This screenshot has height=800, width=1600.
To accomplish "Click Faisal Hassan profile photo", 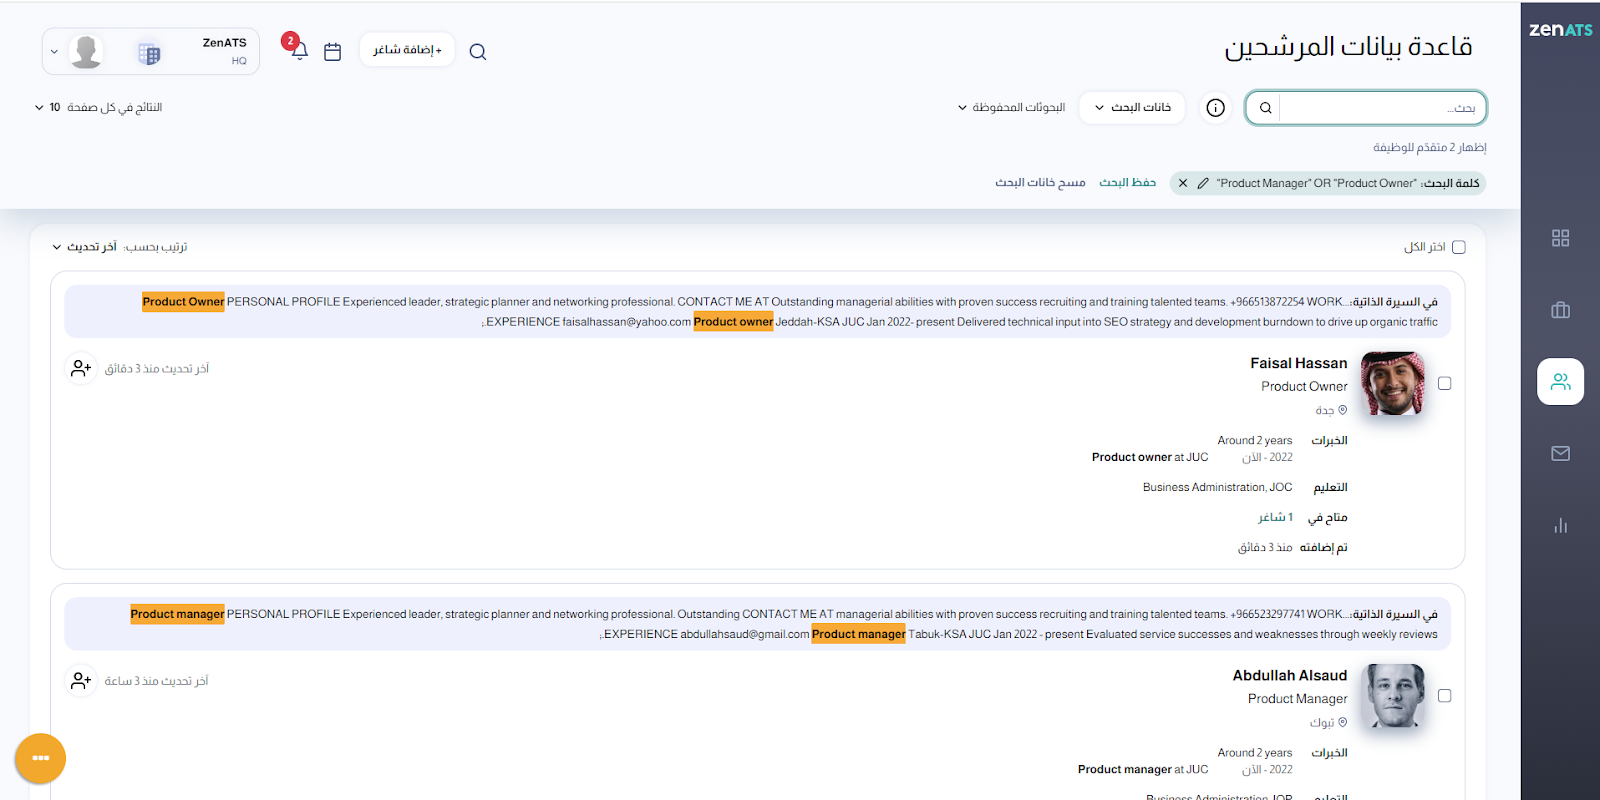I will (x=1393, y=383).
